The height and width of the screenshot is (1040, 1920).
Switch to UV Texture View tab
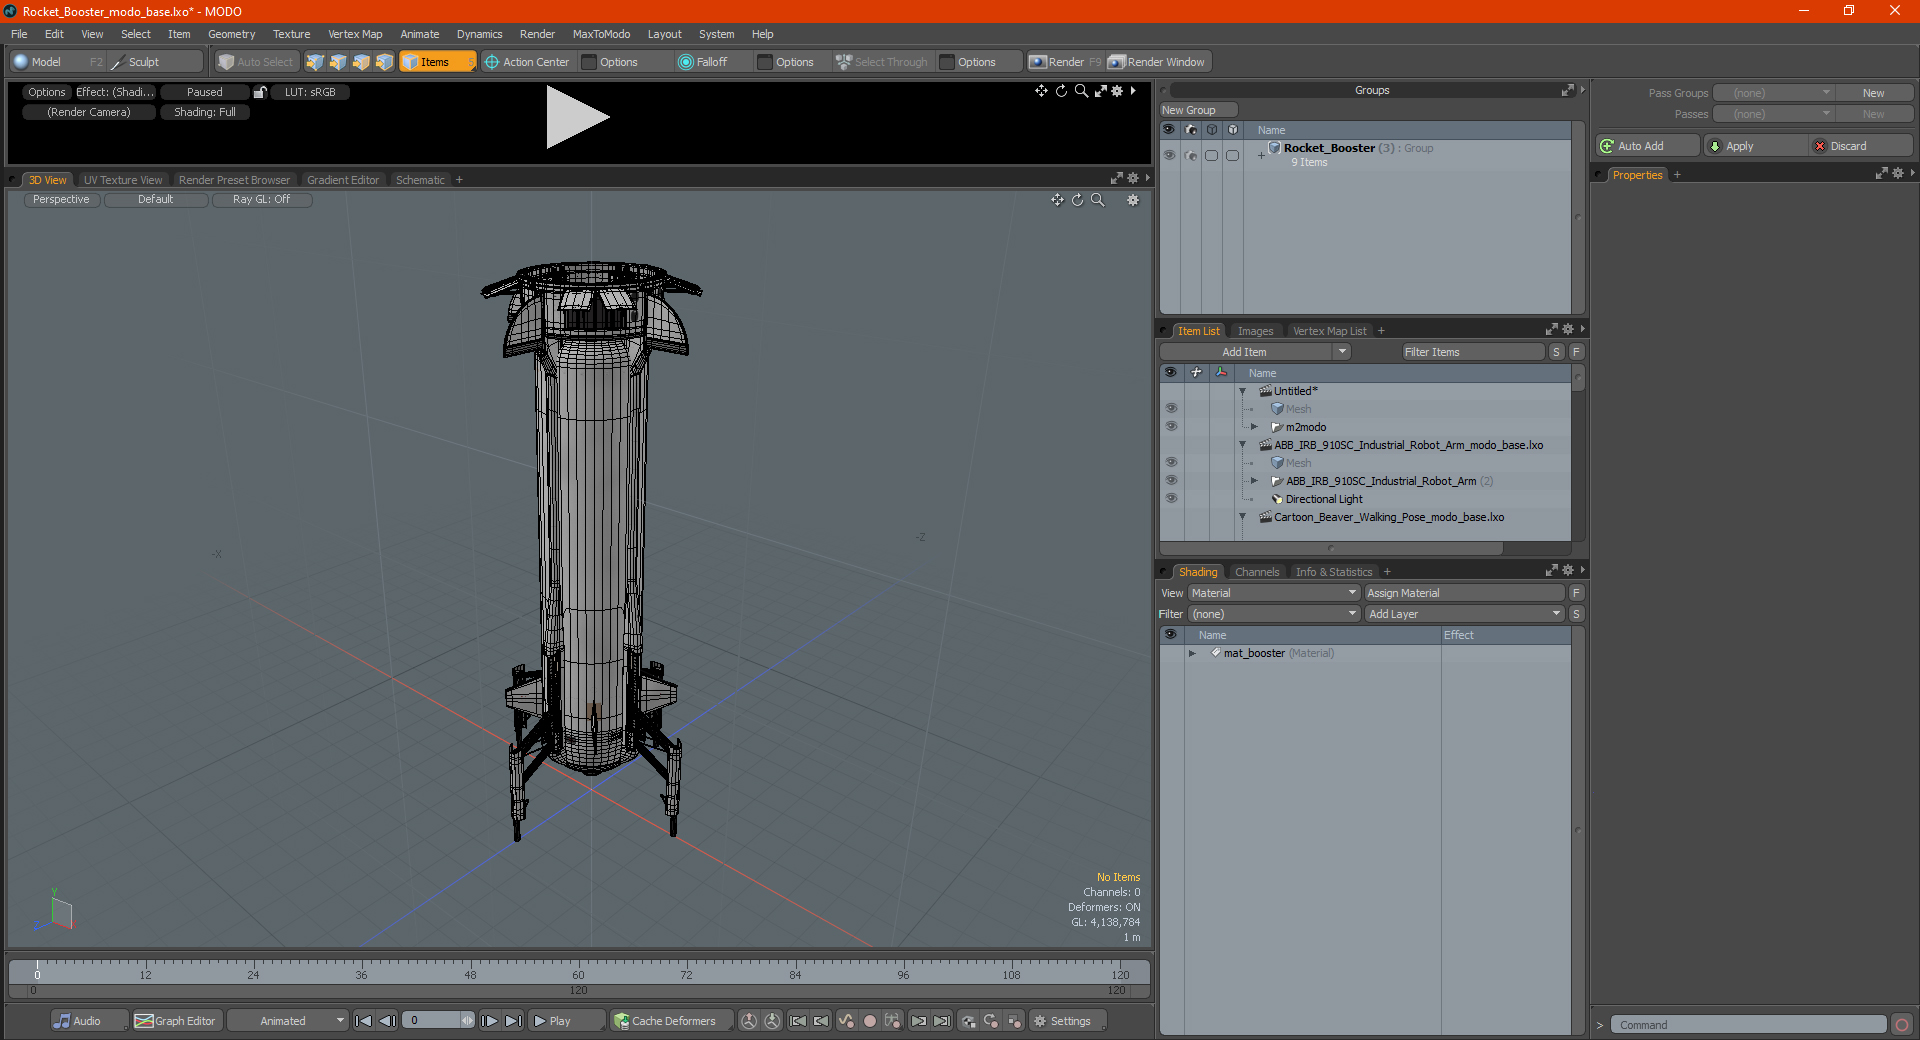(x=123, y=180)
